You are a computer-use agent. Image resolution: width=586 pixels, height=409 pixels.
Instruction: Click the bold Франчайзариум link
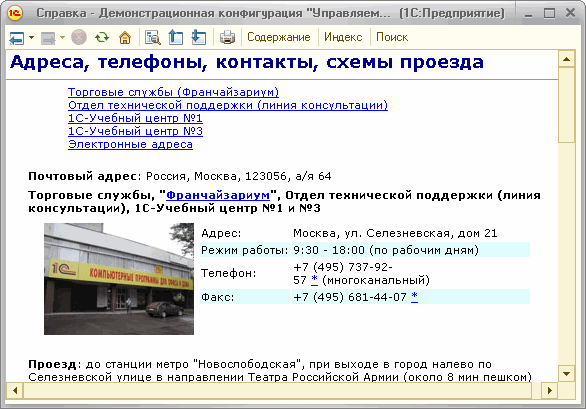(x=218, y=195)
